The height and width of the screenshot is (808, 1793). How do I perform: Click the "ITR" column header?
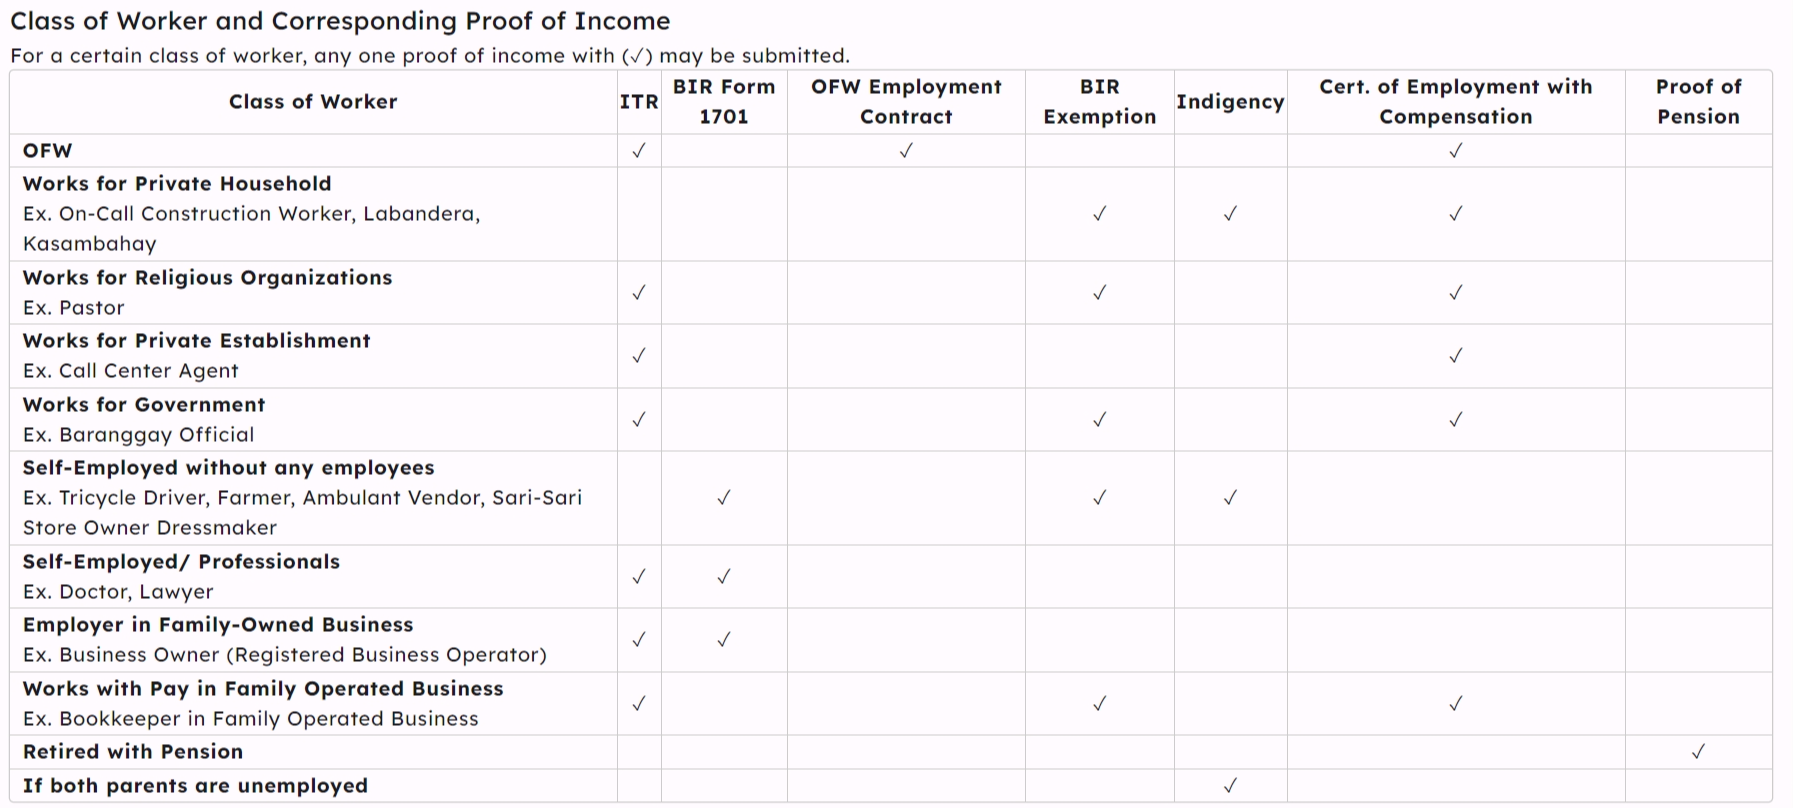(639, 102)
